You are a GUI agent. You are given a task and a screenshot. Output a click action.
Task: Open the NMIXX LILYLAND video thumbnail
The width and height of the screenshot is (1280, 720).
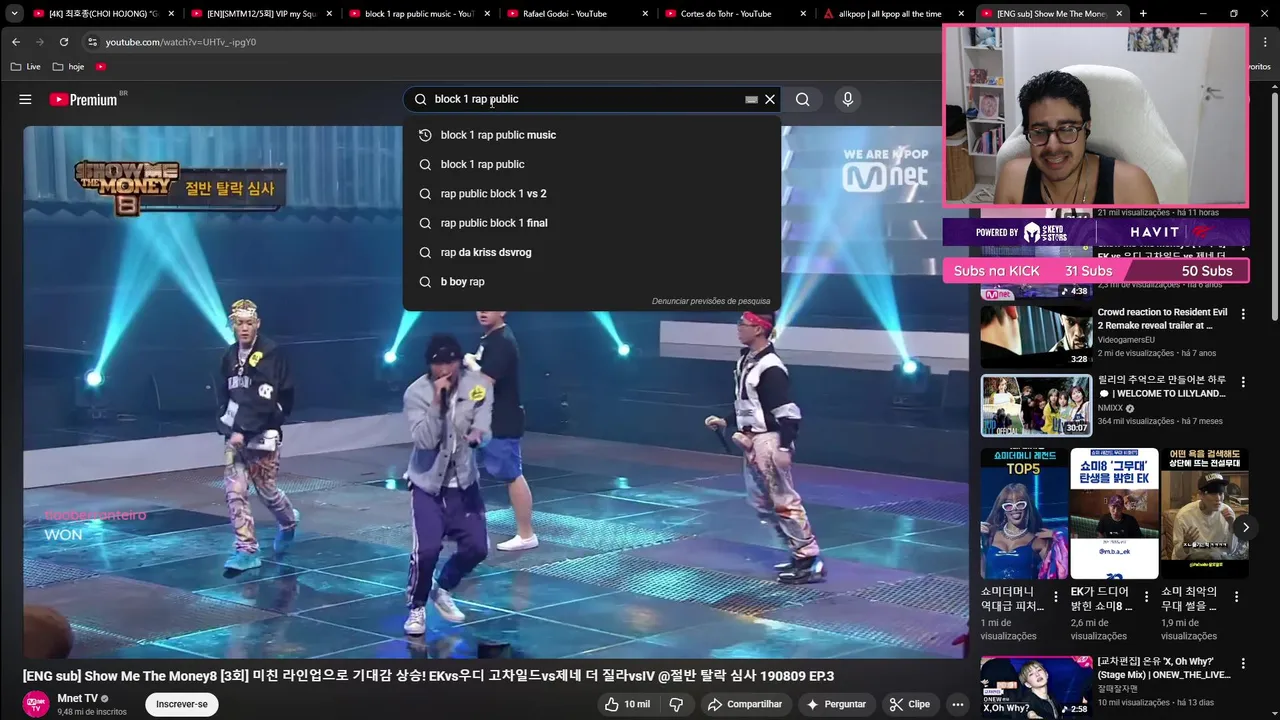pyautogui.click(x=1036, y=405)
